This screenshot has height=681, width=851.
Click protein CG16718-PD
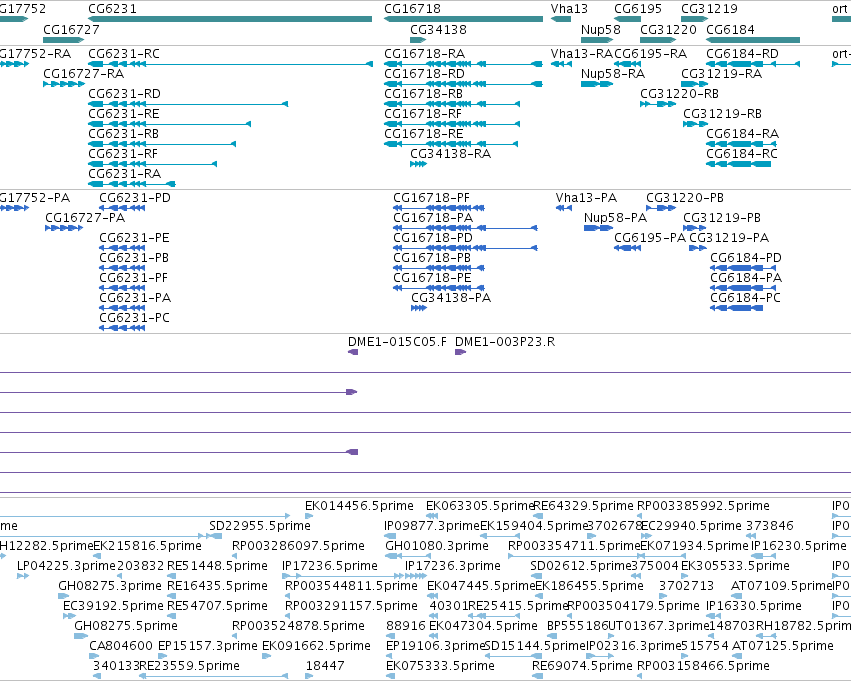[x=465, y=248]
